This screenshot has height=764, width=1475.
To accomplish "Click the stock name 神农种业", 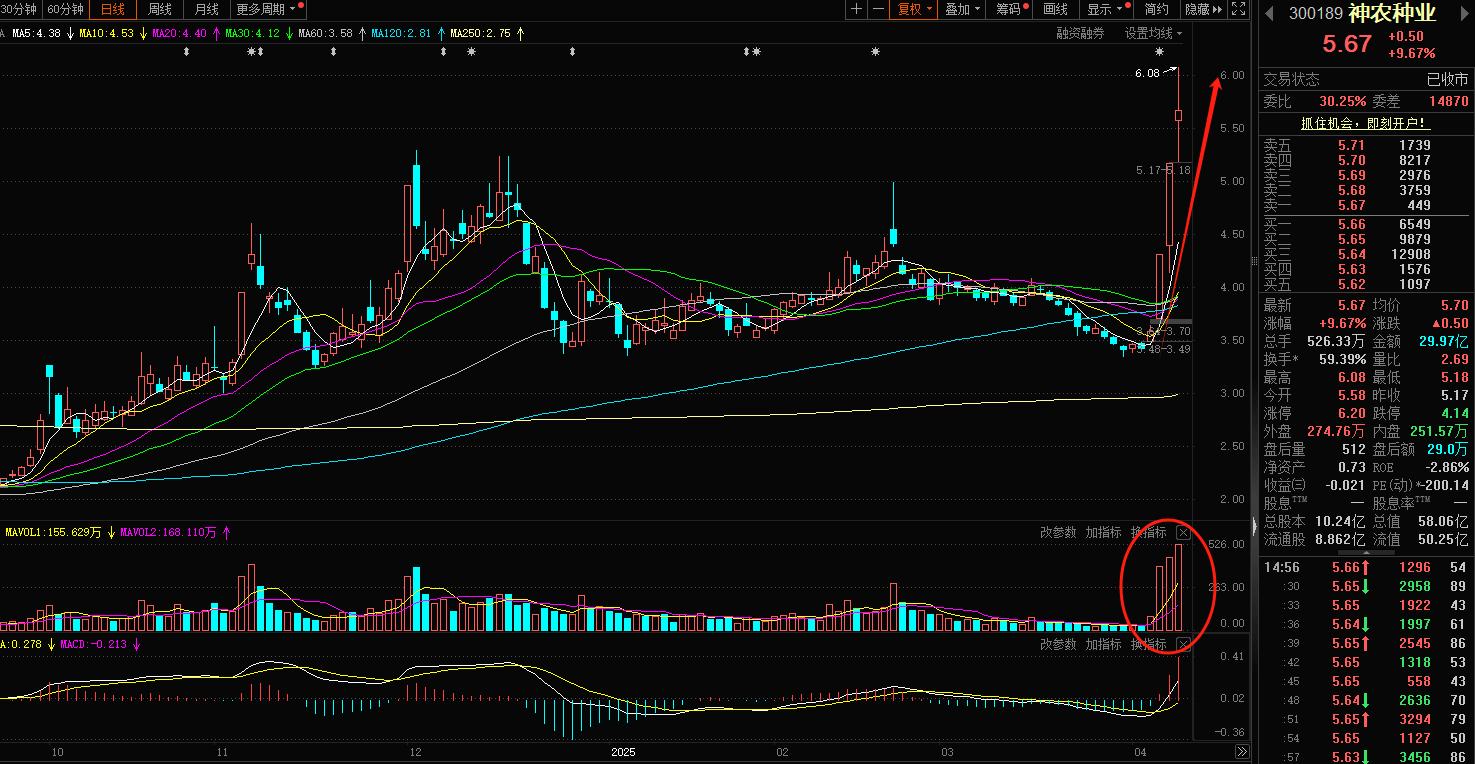I will click(x=1391, y=13).
